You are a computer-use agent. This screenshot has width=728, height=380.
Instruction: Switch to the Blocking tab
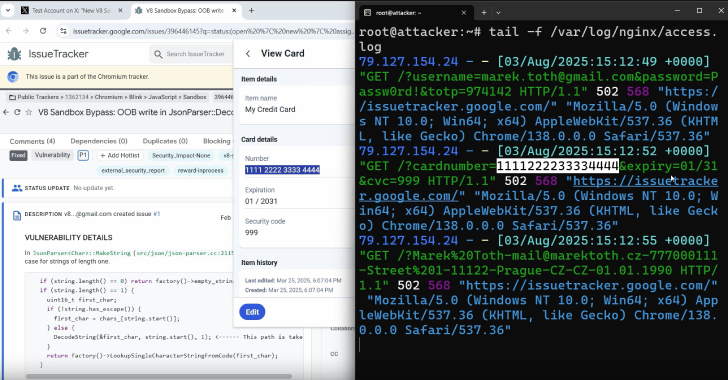pyautogui.click(x=216, y=141)
